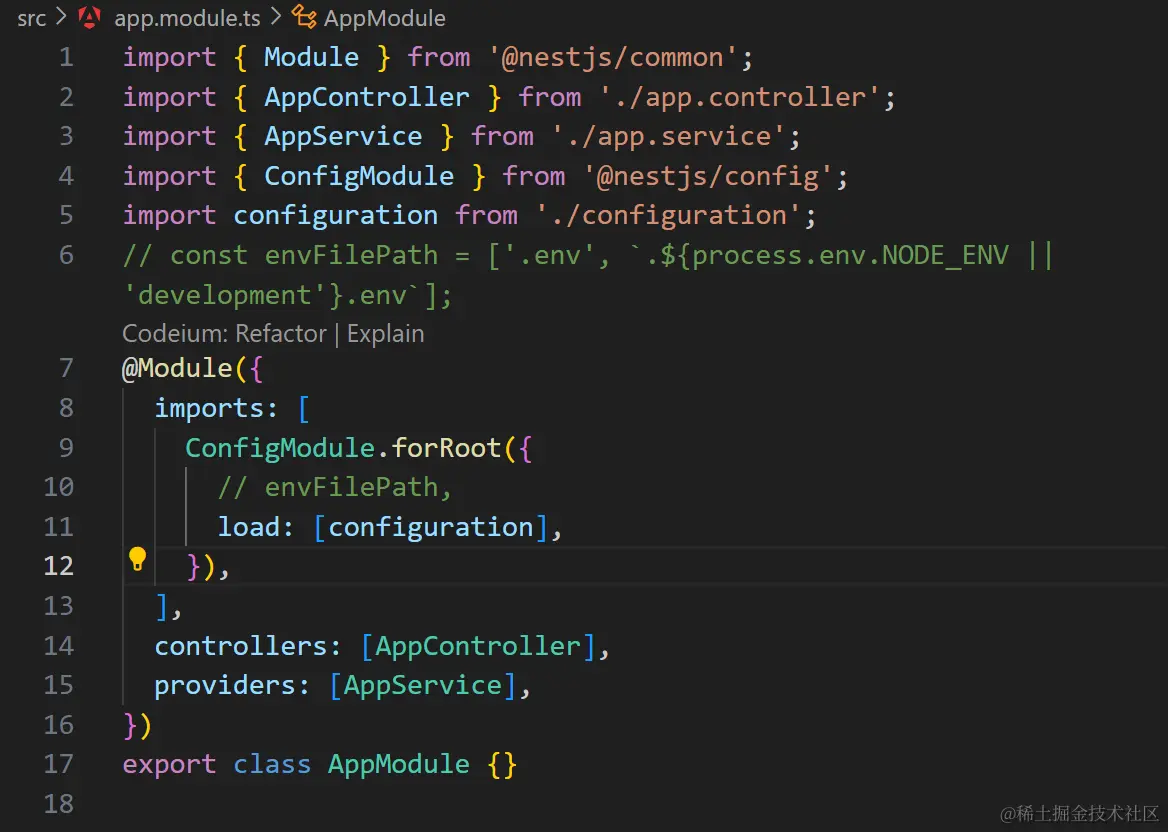Screen dimensions: 1168x832
Task: Click the 'development' string in the comment
Action: [x=224, y=296]
